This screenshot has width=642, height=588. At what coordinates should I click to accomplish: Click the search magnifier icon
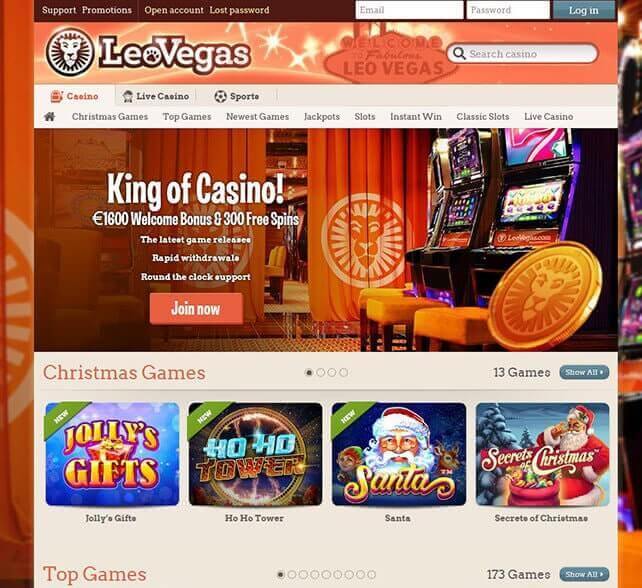459,54
